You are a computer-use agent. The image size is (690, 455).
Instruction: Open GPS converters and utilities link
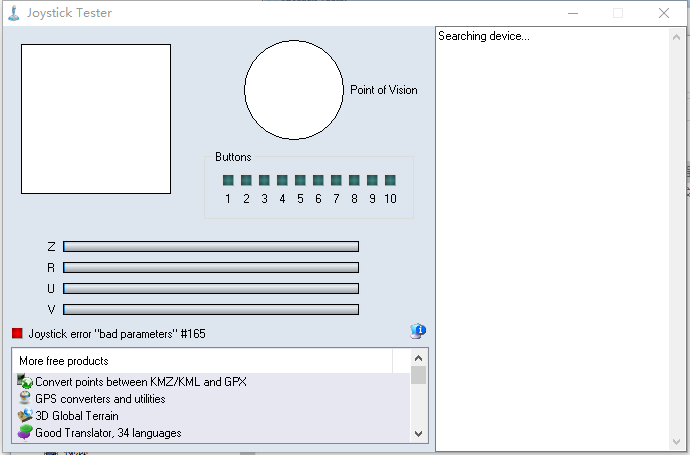100,399
